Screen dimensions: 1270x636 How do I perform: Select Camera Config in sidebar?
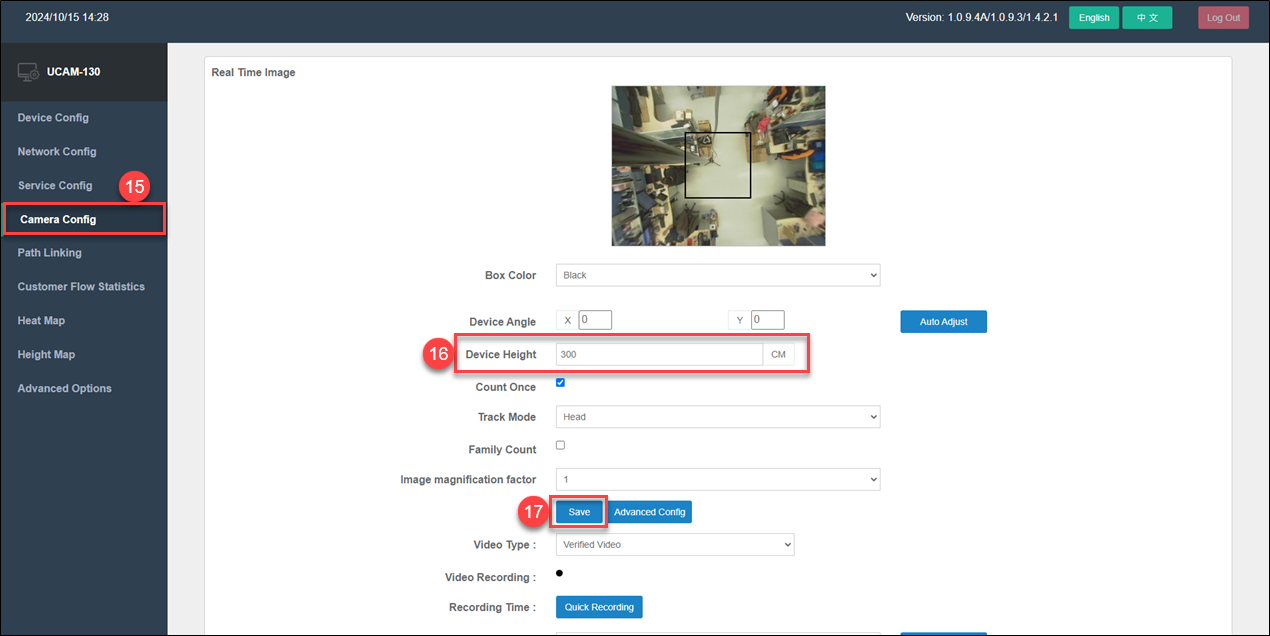tap(58, 220)
